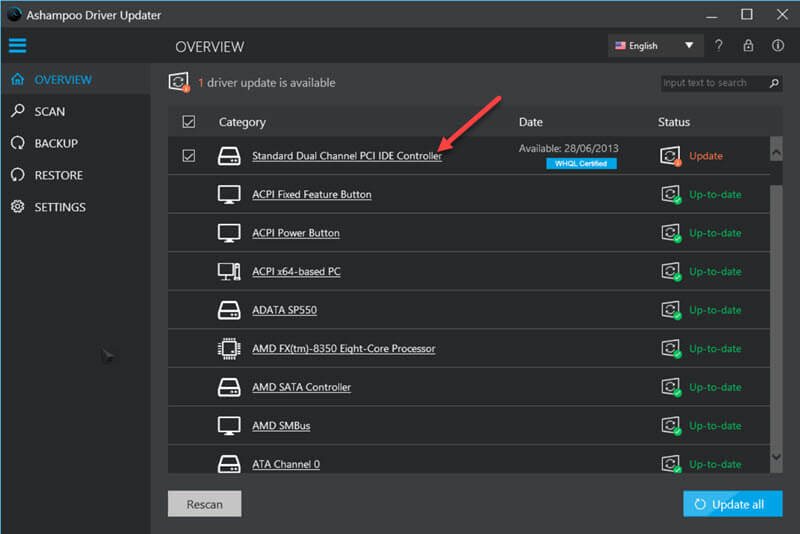Click monitor icon beside ACPI Power Button
The image size is (800, 534).
229,233
